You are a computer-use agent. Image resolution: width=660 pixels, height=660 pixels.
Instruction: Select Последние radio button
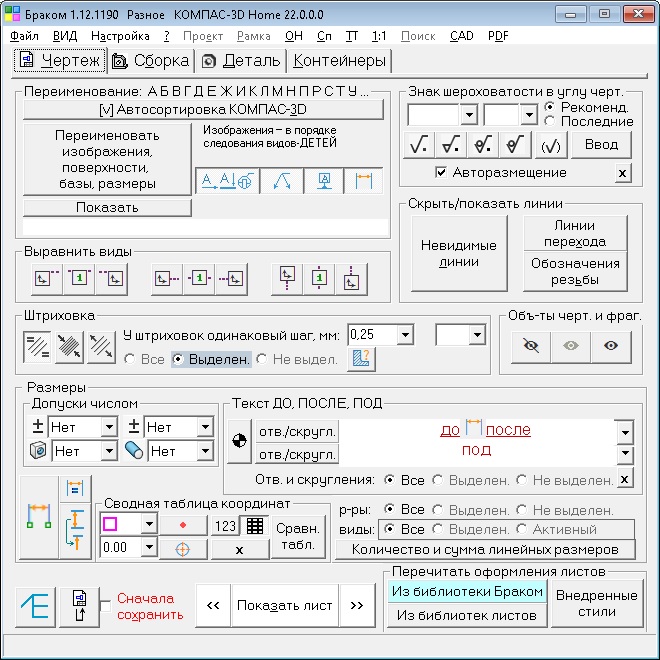(549, 121)
